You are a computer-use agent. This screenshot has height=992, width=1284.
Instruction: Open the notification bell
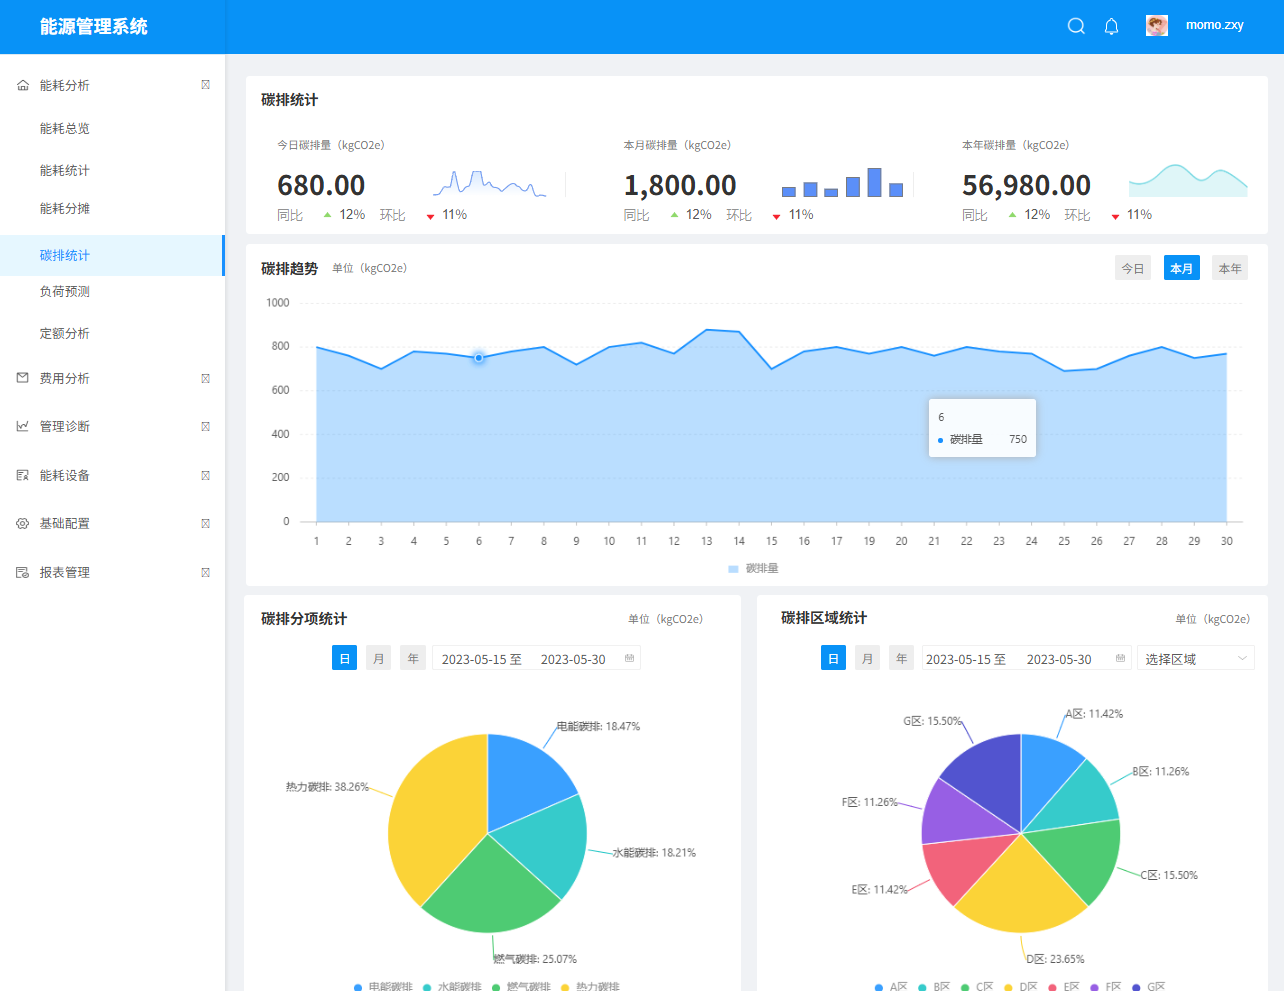pyautogui.click(x=1111, y=26)
